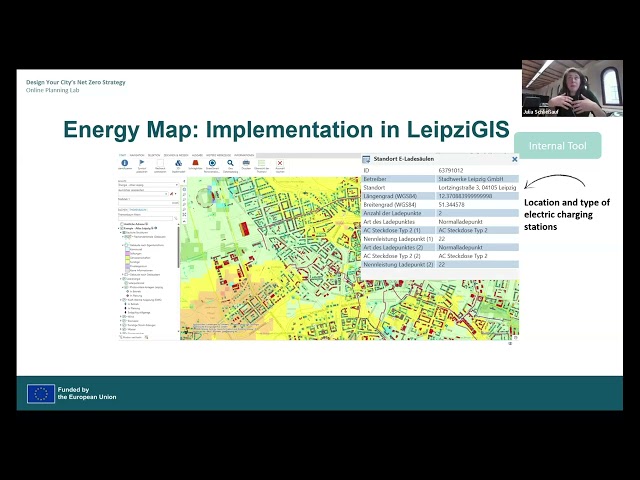Click the grey Keine Informationen legend swatch
This screenshot has width=640, height=480.
127,270
